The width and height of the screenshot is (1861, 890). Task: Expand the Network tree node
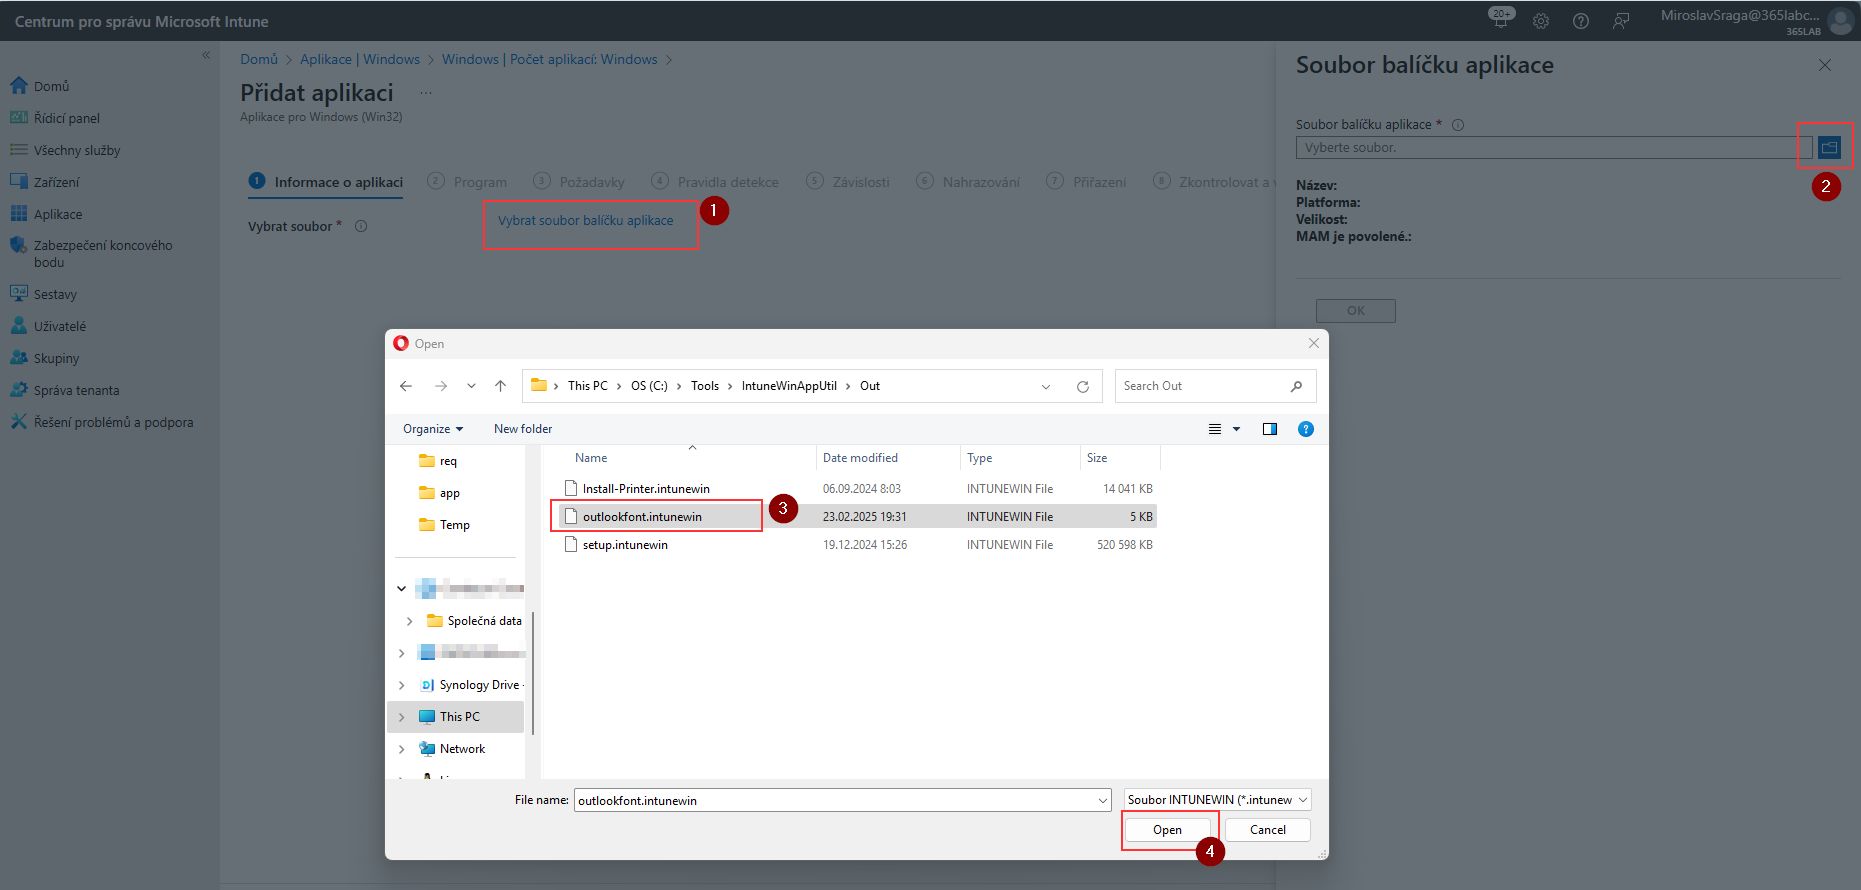tap(402, 749)
